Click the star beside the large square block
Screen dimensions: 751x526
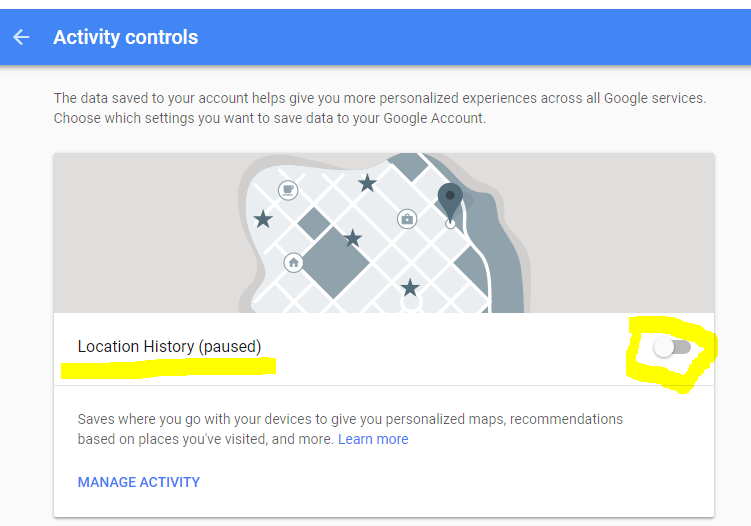coord(352,238)
